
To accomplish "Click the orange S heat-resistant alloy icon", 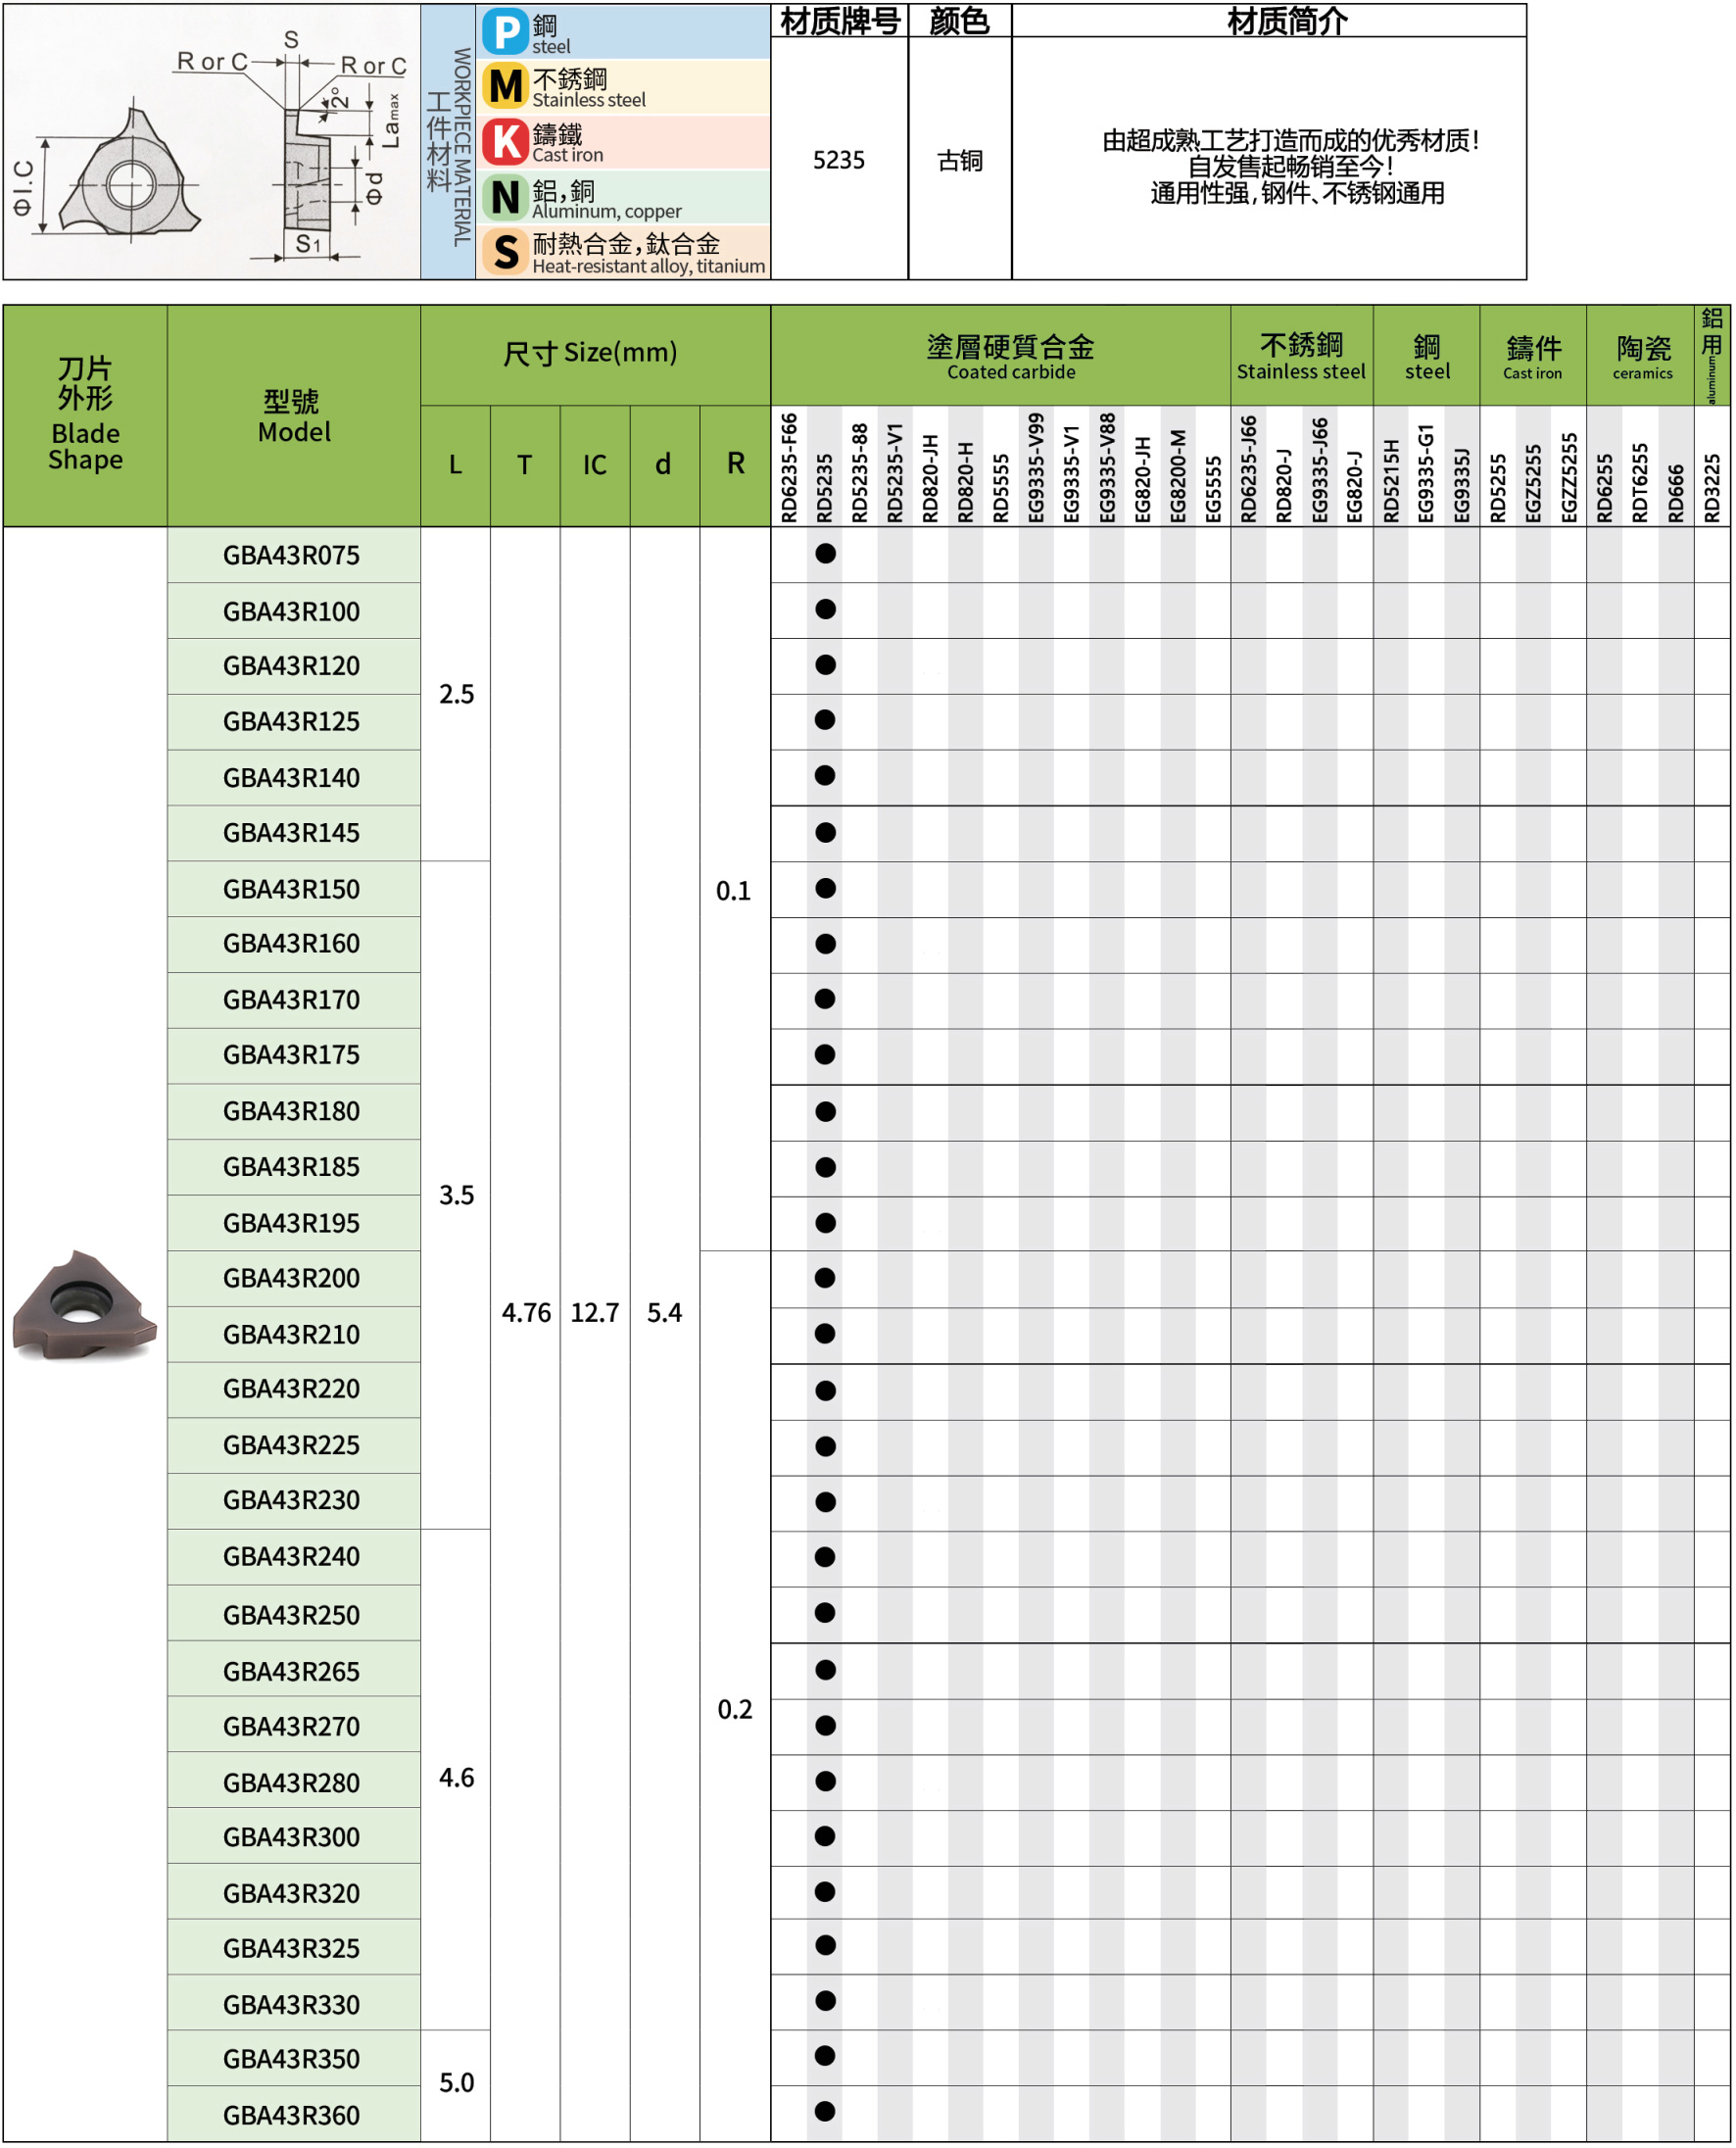I will 506,251.
